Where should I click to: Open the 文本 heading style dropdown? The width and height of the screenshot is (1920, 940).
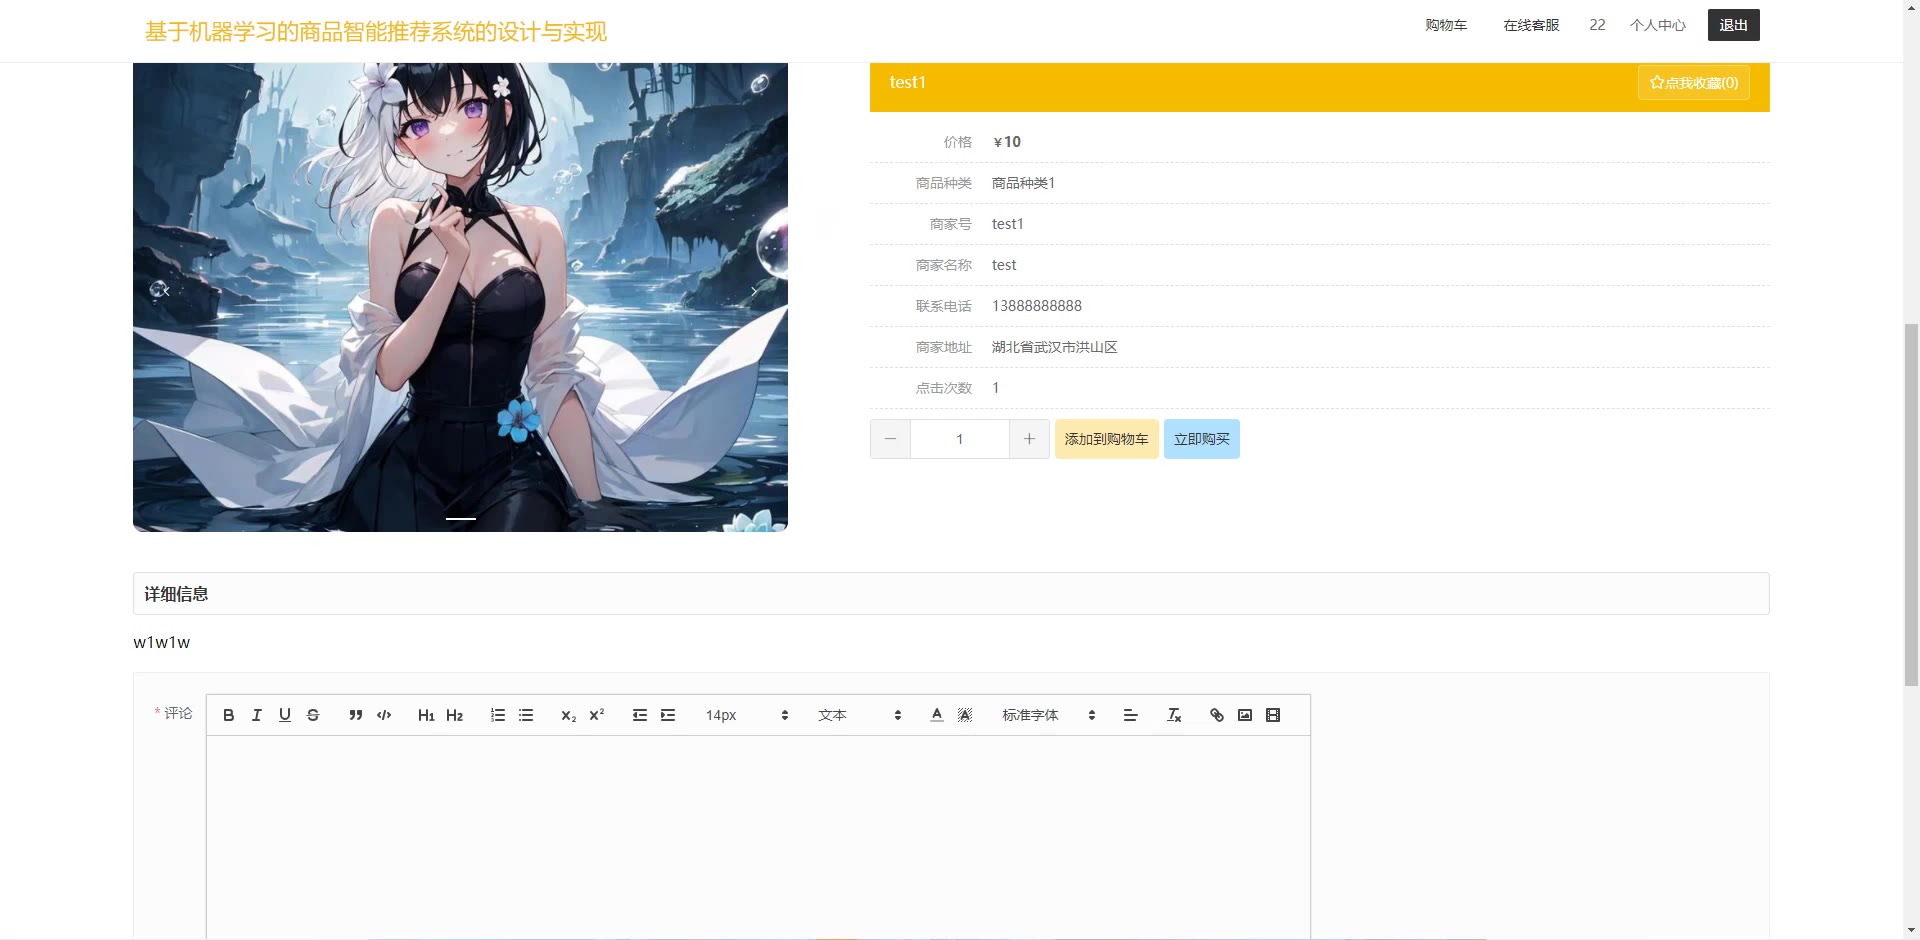coord(860,715)
